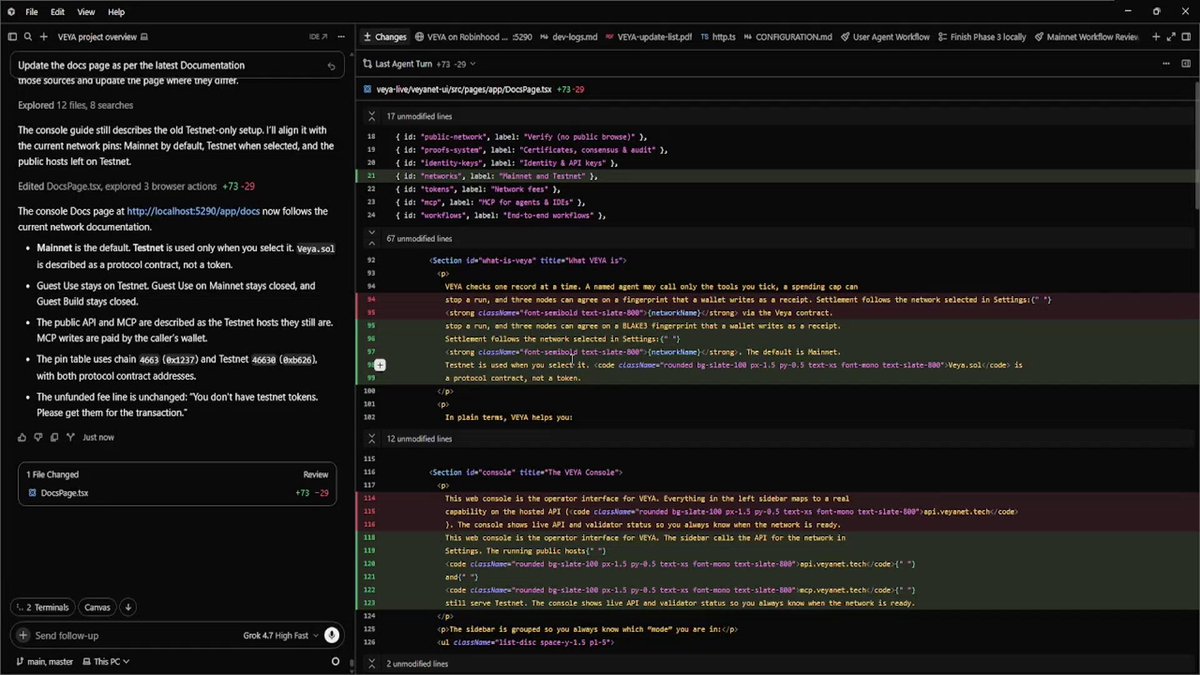Click the Review button in file changes card
Image resolution: width=1200 pixels, height=675 pixels.
tap(316, 475)
